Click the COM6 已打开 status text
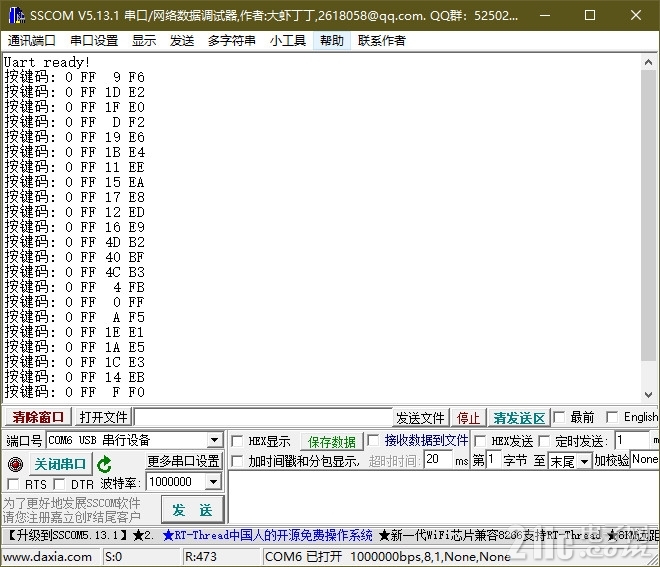Image resolution: width=660 pixels, height=567 pixels. click(x=303, y=557)
